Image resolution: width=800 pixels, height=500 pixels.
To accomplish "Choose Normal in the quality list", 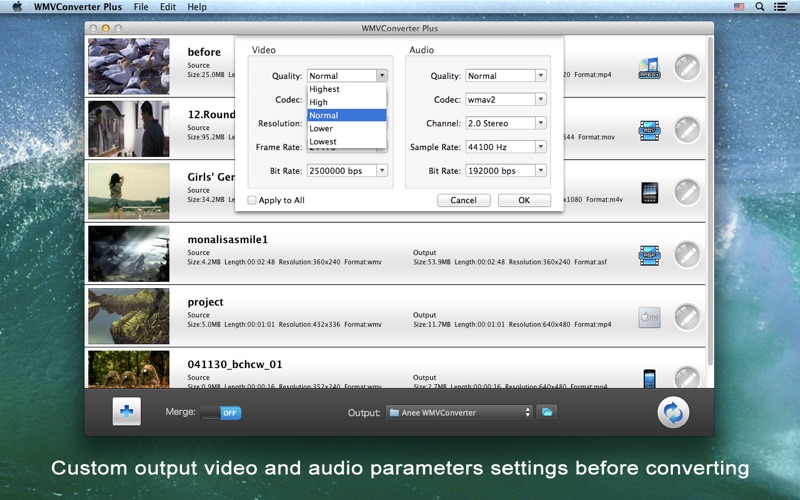I will point(346,115).
